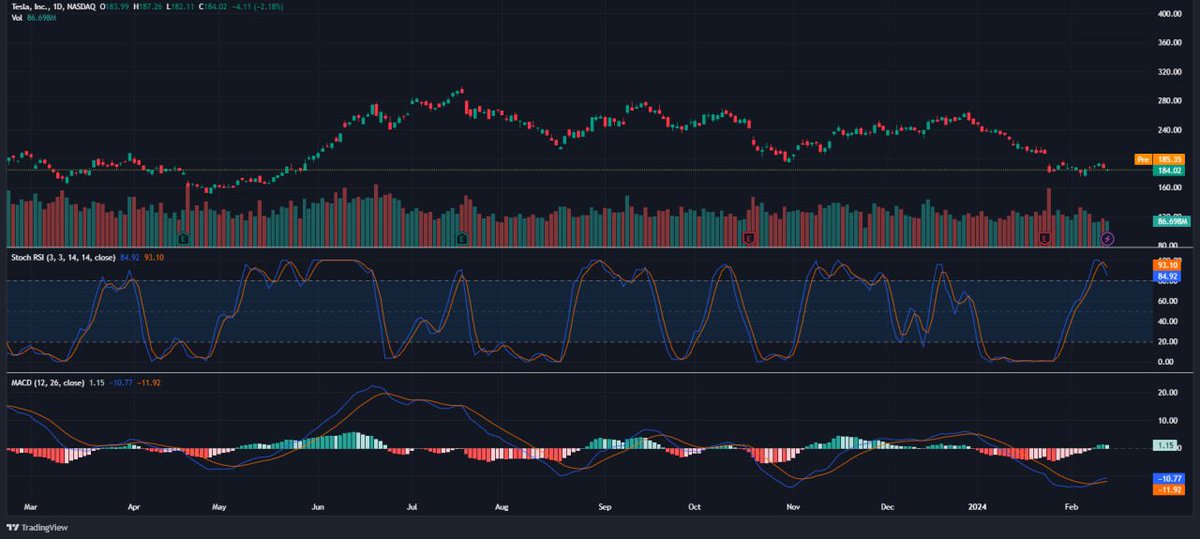Click the 400.00 price scale value
The image size is (1200, 539).
(x=1170, y=14)
